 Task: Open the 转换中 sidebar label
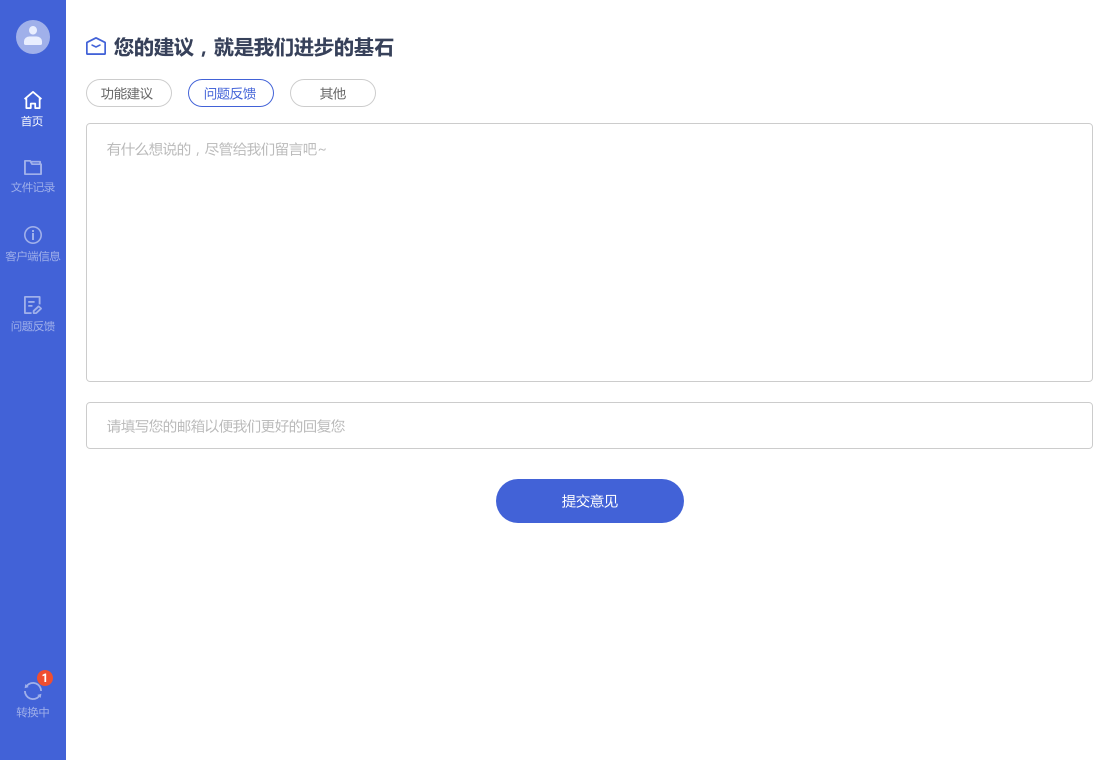coord(33,712)
